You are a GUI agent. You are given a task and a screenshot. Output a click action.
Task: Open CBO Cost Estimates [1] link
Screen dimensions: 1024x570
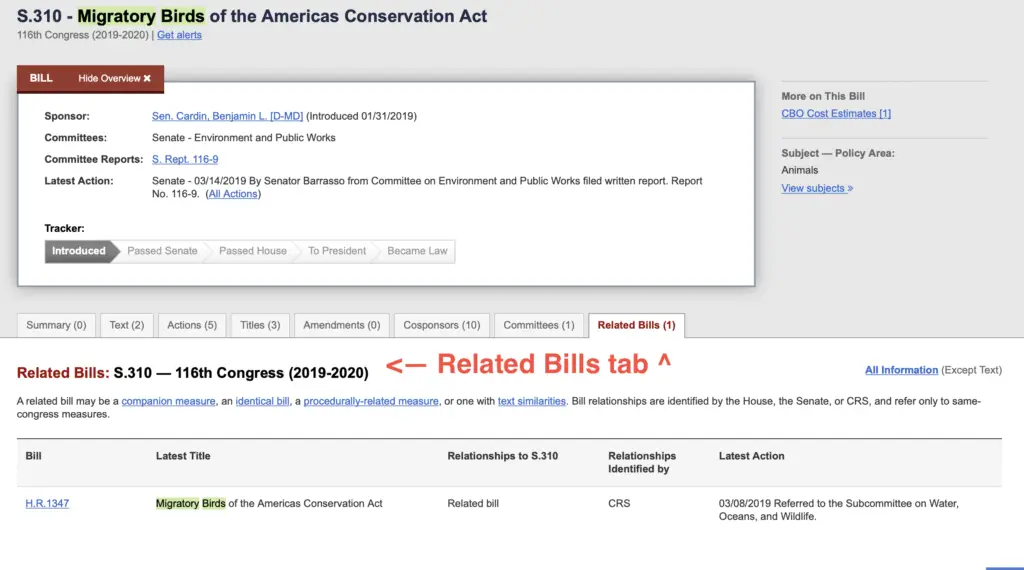point(836,114)
